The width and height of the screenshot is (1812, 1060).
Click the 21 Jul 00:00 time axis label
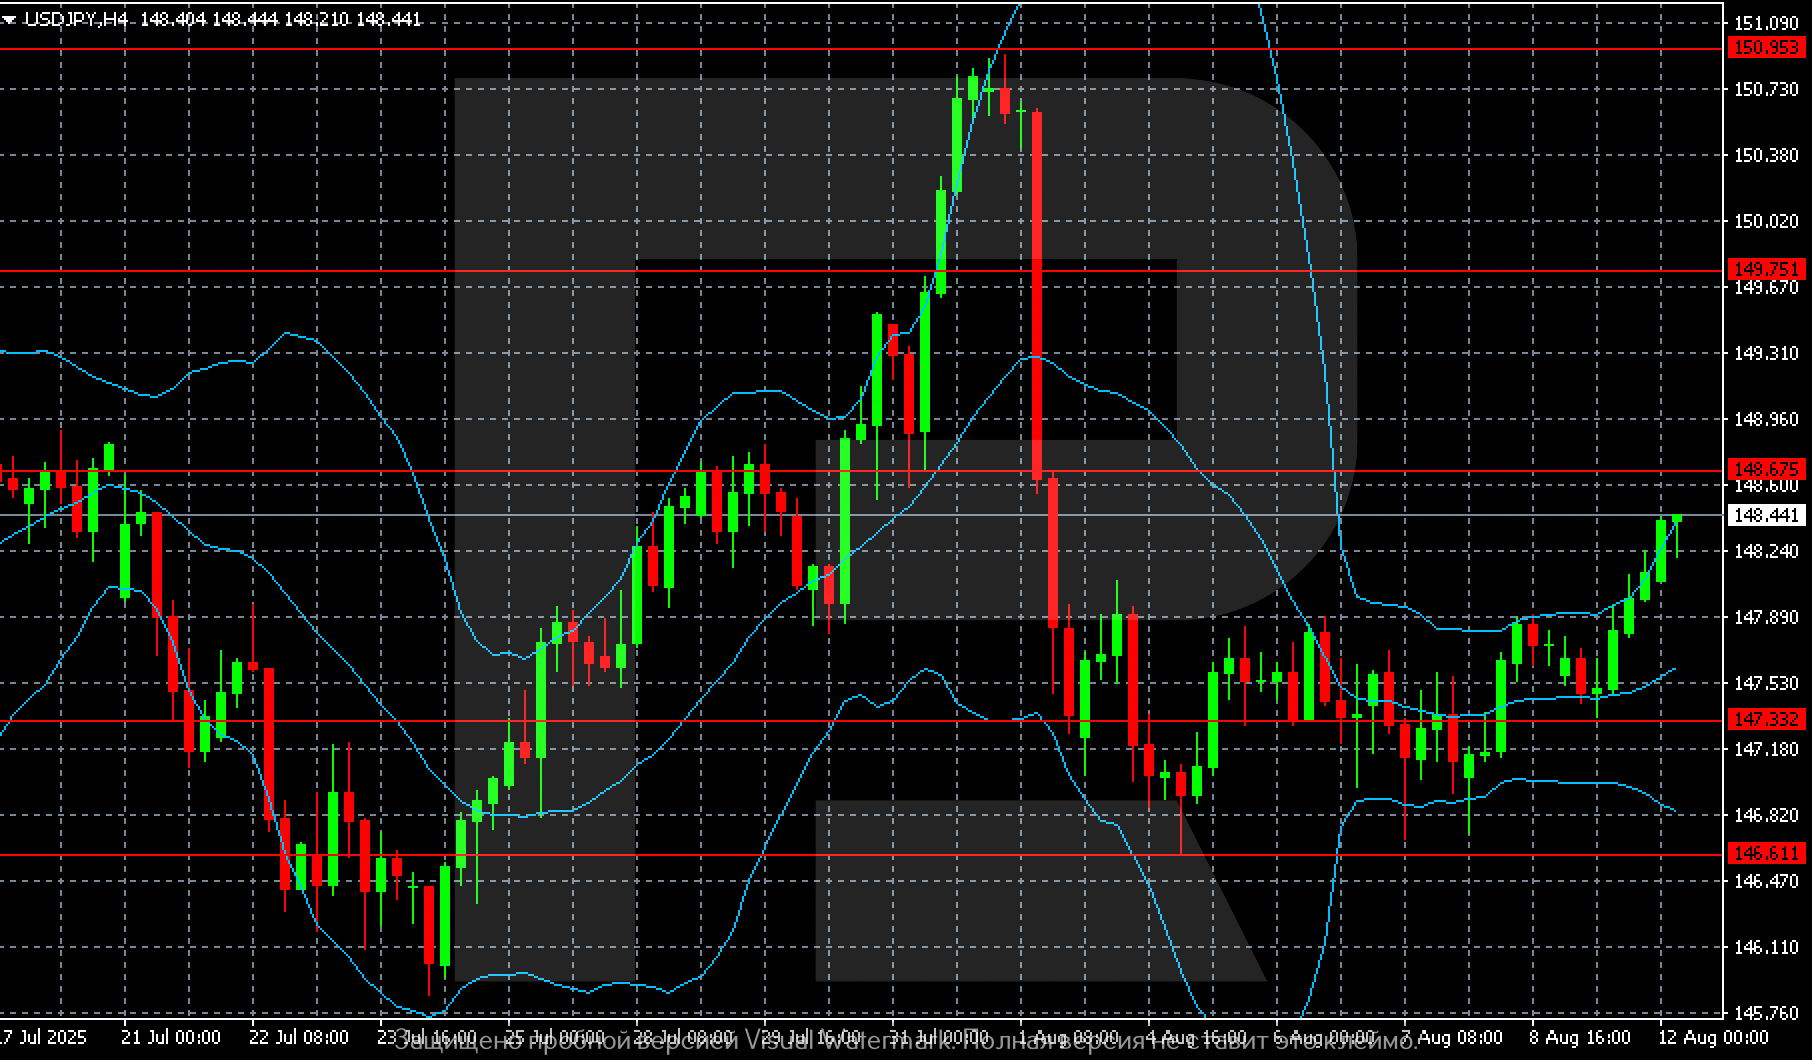(170, 1037)
